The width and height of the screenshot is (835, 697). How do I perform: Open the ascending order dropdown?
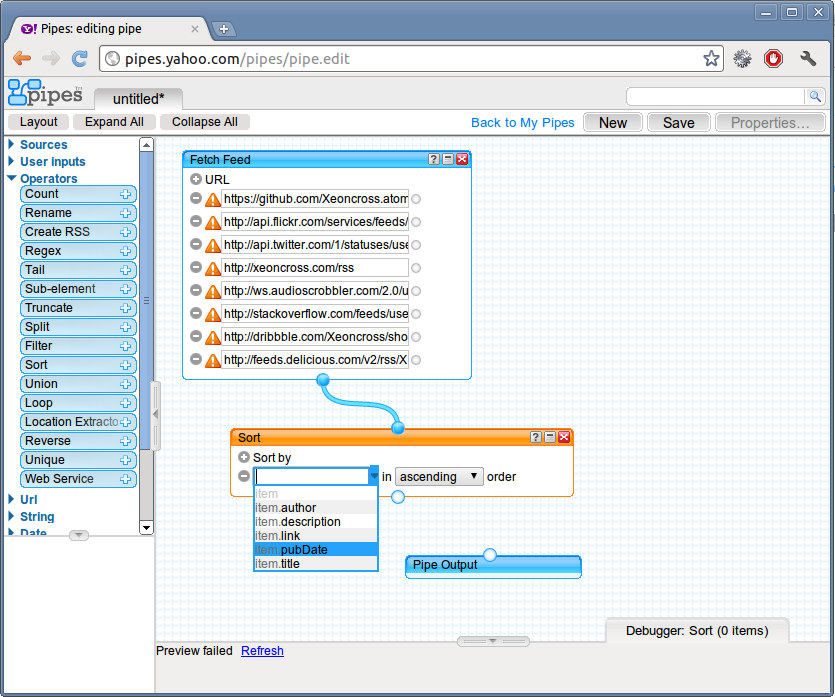[439, 477]
